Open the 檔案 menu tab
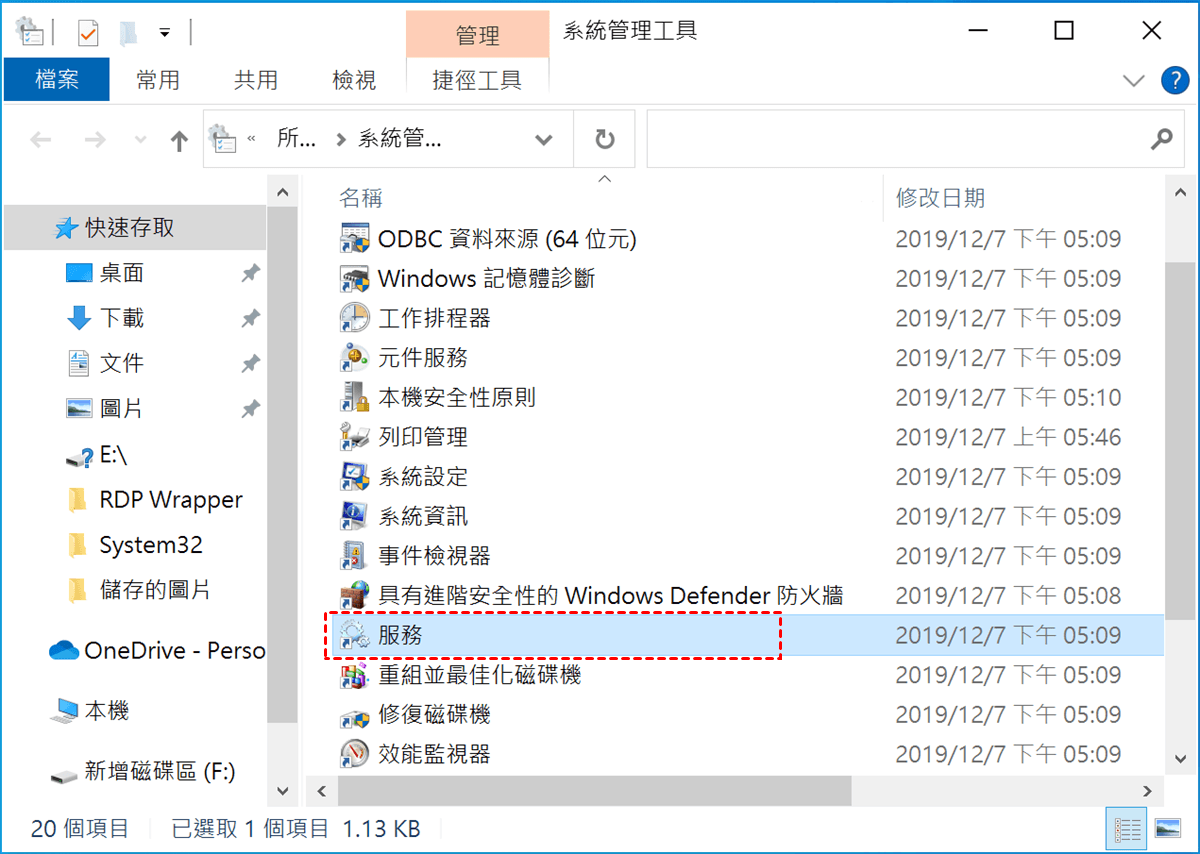Image resolution: width=1200 pixels, height=854 pixels. [x=57, y=80]
